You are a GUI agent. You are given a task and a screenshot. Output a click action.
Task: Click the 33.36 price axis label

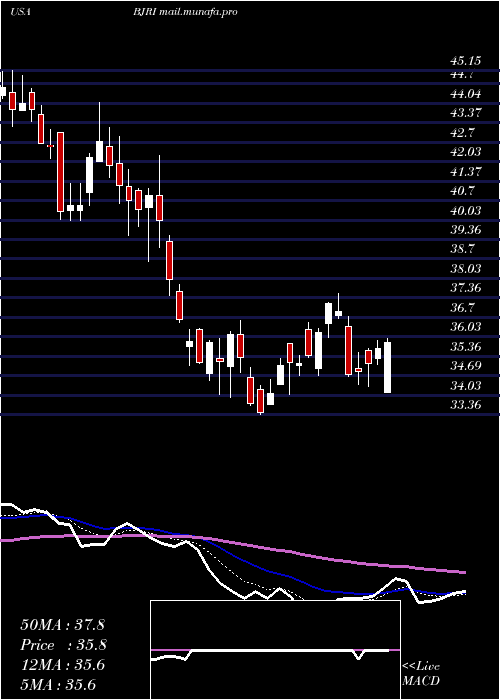point(464,405)
